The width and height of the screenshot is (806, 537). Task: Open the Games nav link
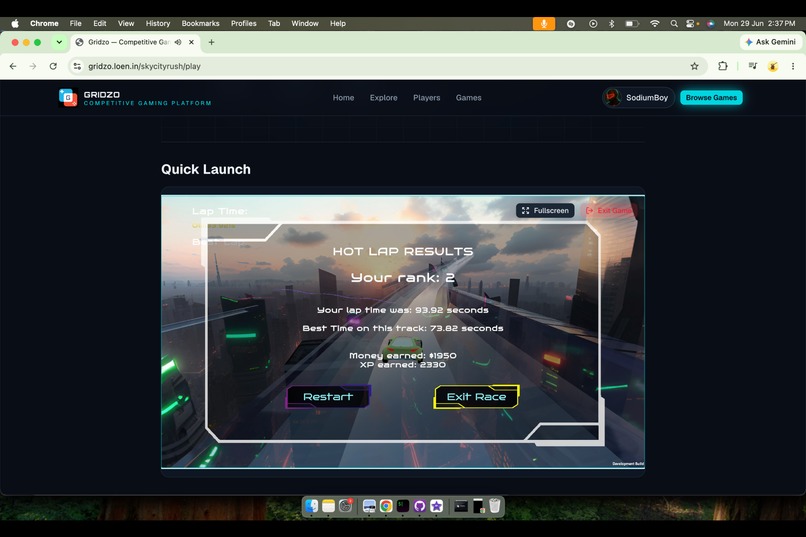[x=469, y=98]
